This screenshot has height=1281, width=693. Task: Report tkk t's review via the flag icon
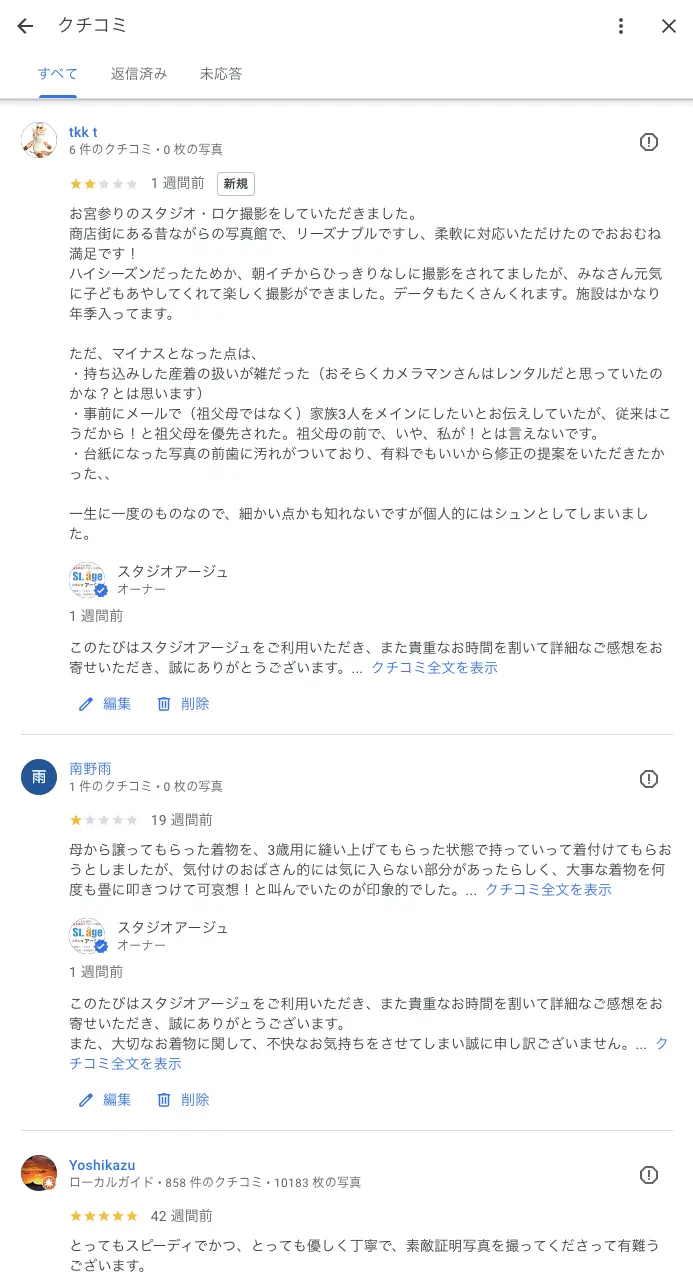coord(649,143)
